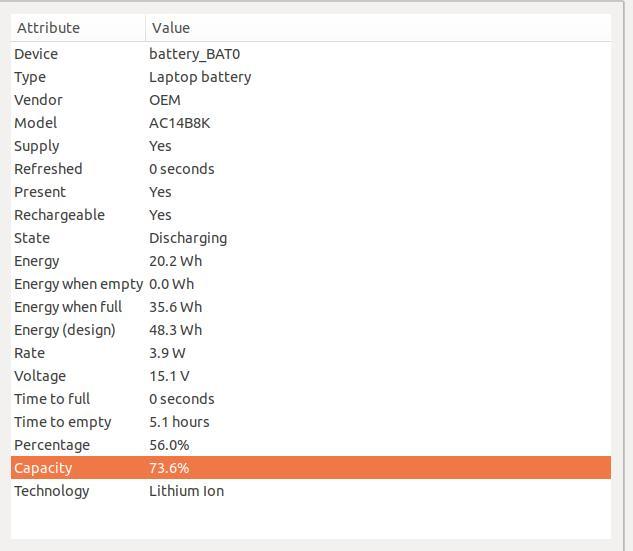Image resolution: width=633 pixels, height=551 pixels.
Task: Click the Attribute column header
Action: [x=78, y=28]
